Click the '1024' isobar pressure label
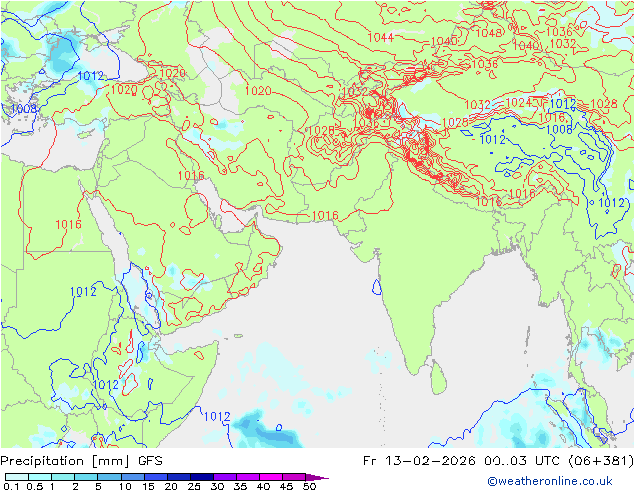The width and height of the screenshot is (634, 490). (x=518, y=103)
